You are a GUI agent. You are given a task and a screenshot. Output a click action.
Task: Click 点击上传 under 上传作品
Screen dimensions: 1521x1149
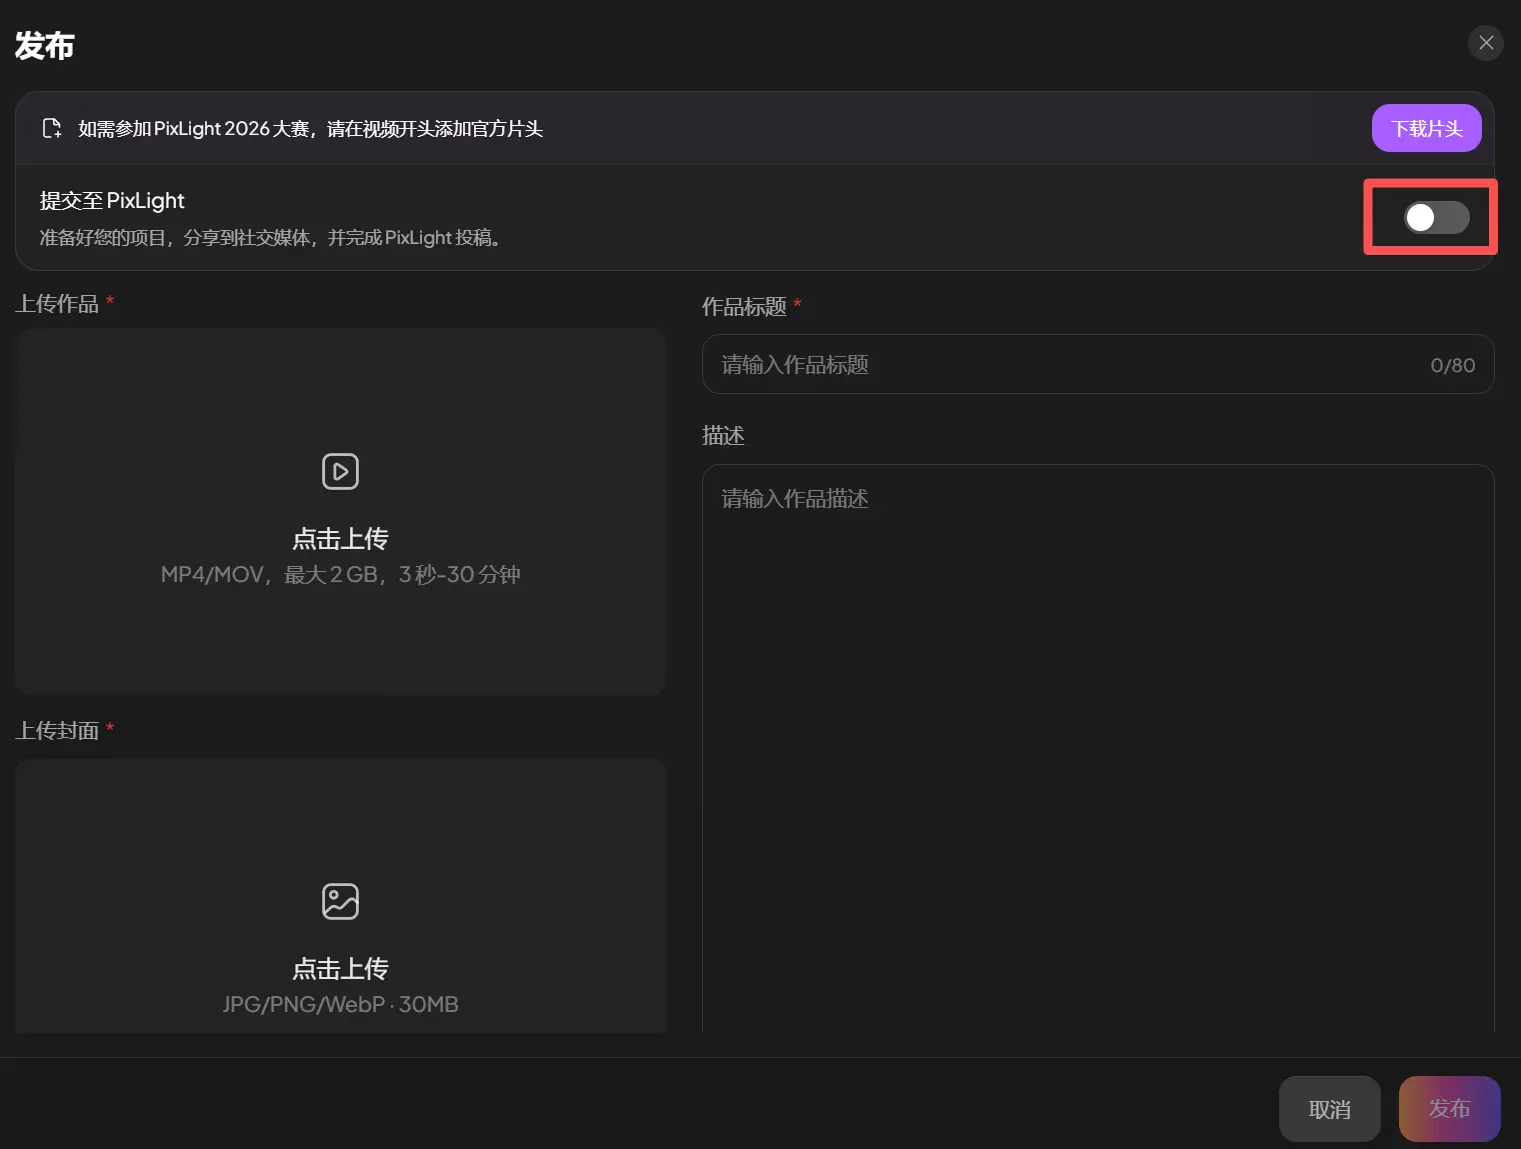tap(340, 539)
